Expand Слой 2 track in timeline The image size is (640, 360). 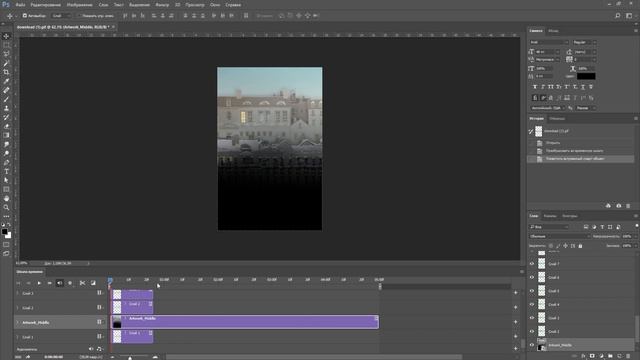[18, 308]
